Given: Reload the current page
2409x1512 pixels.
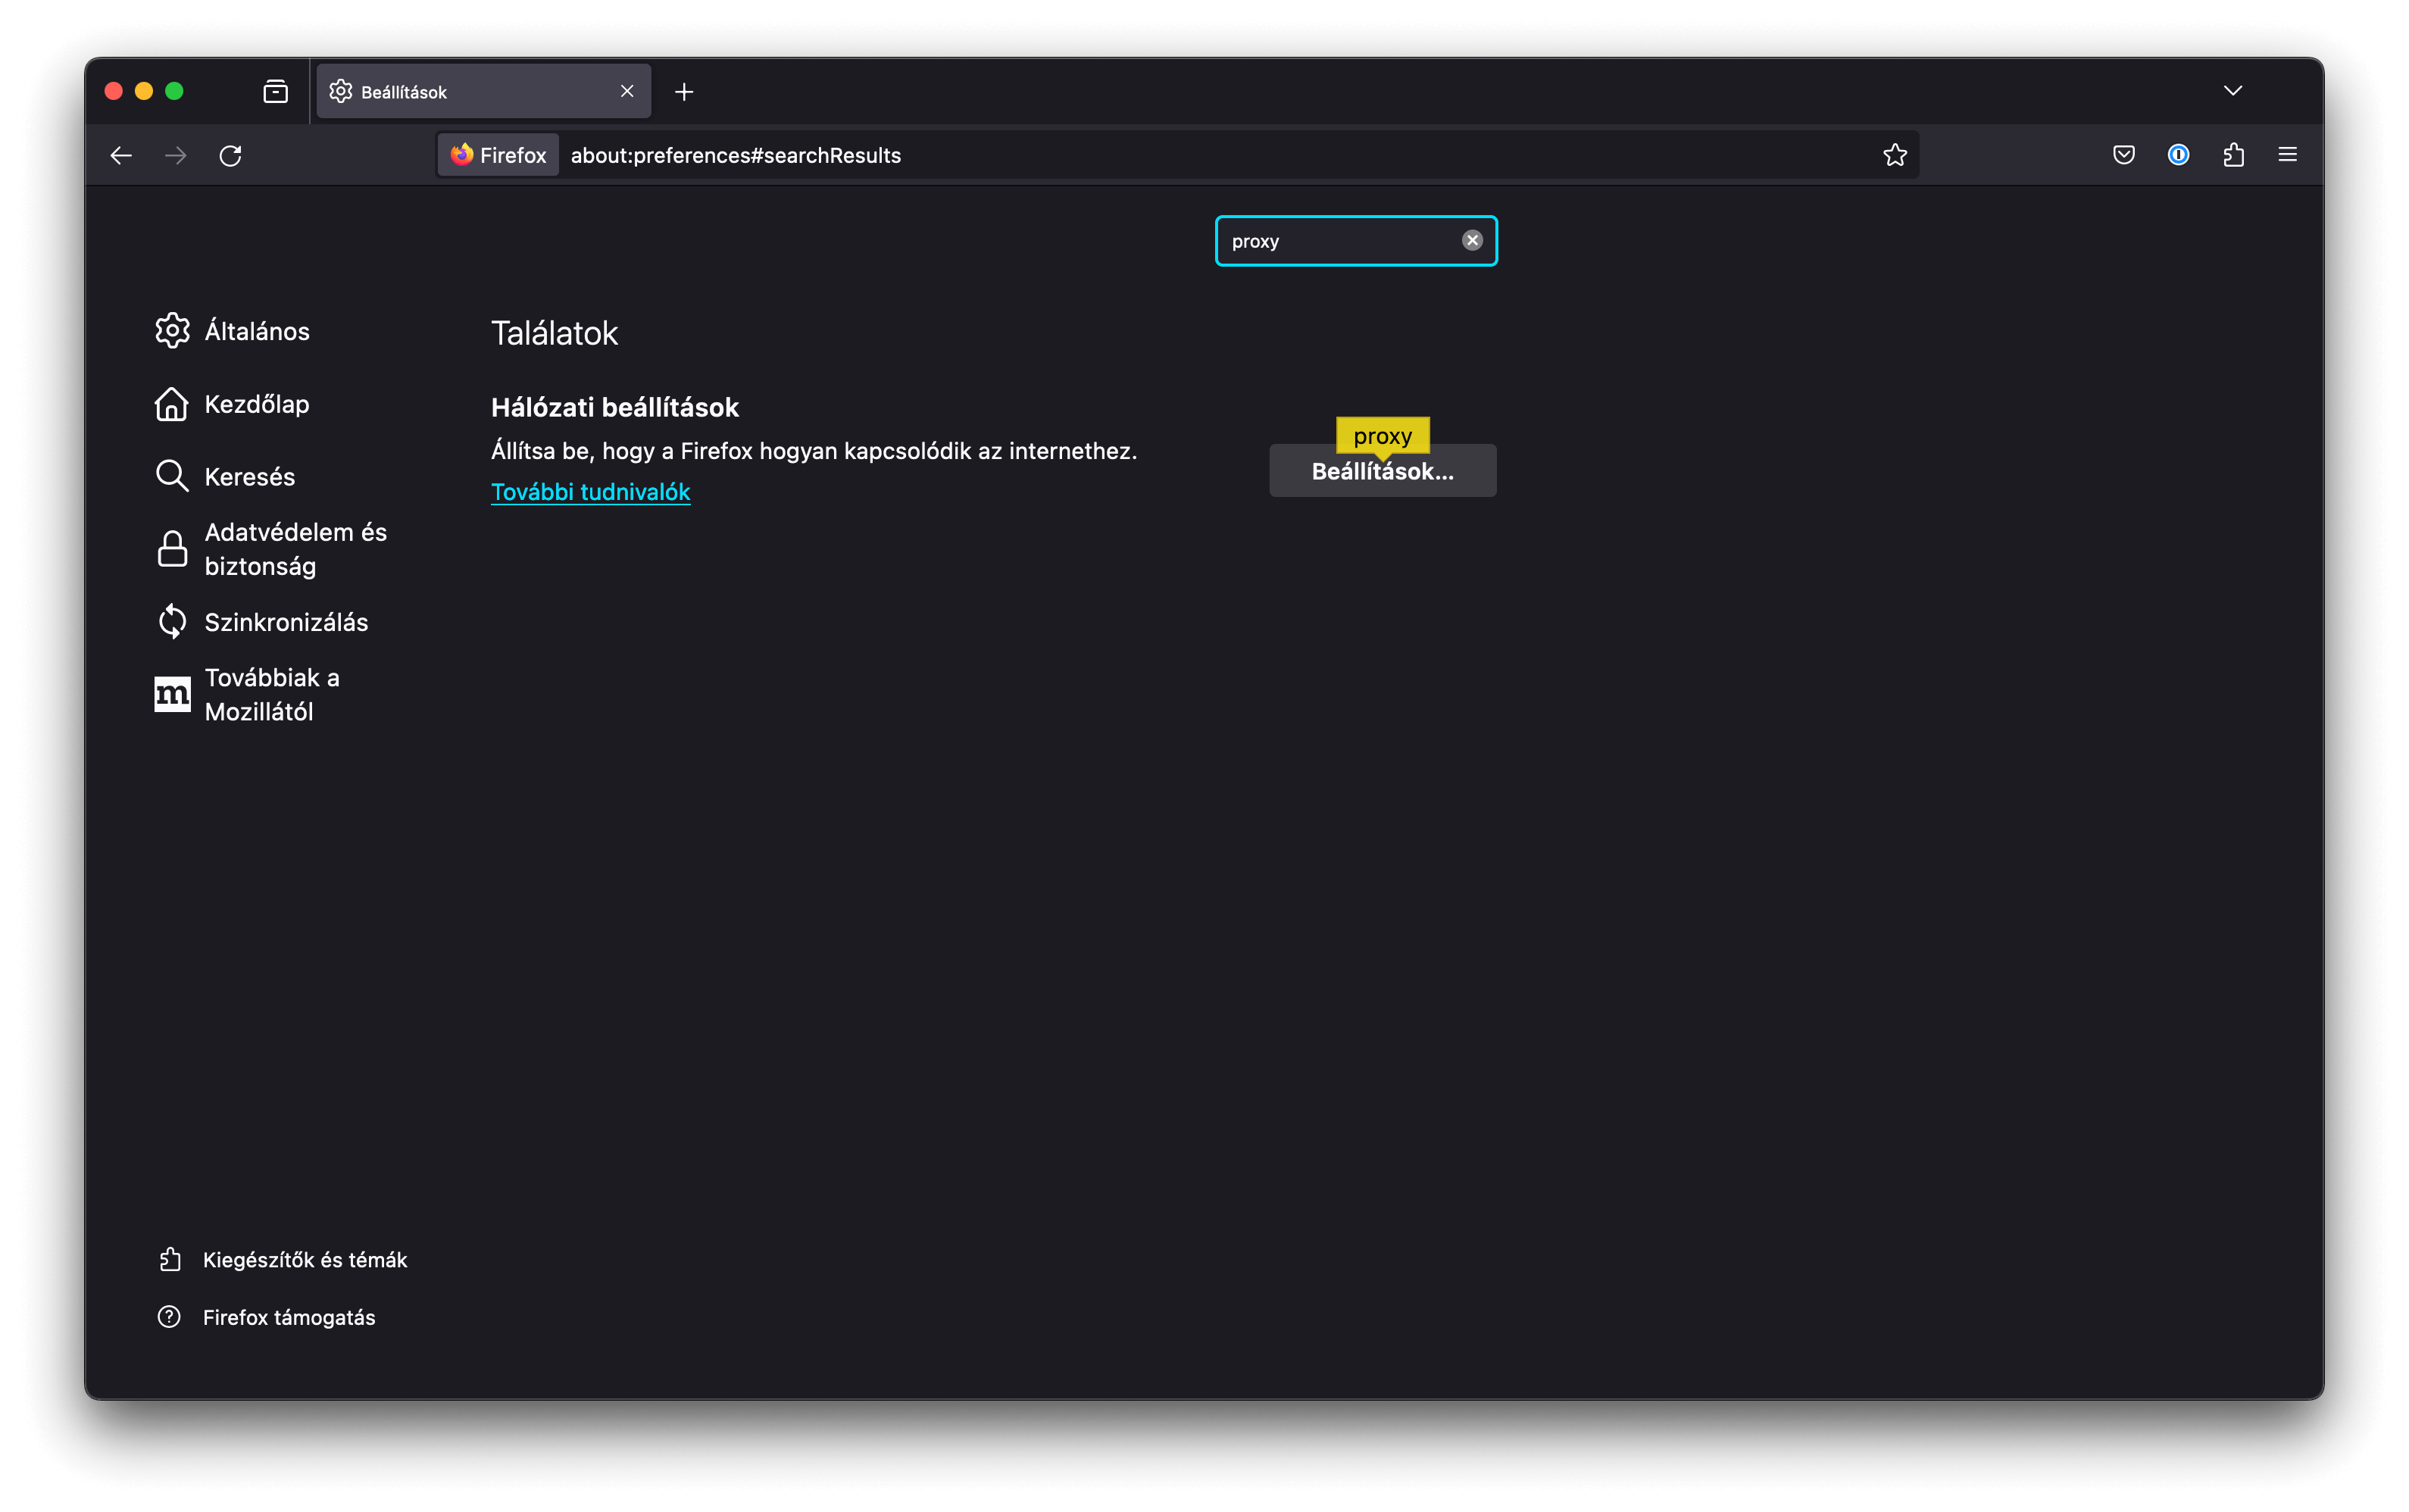Looking at the screenshot, I should pyautogui.click(x=231, y=155).
